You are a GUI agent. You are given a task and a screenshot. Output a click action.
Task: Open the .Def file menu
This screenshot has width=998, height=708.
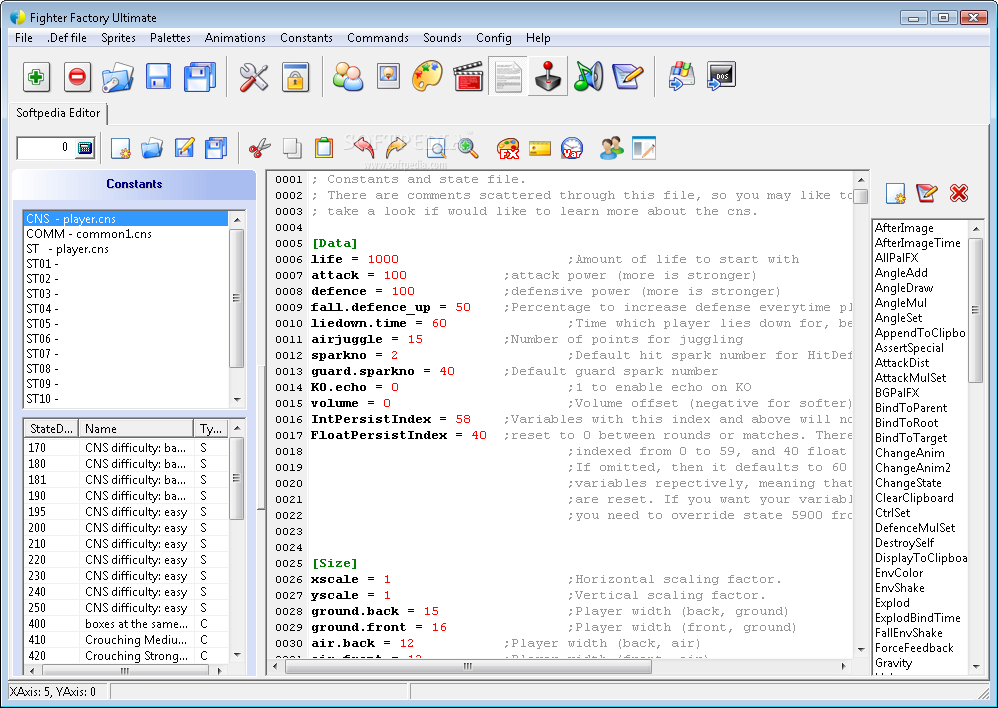tap(67, 38)
